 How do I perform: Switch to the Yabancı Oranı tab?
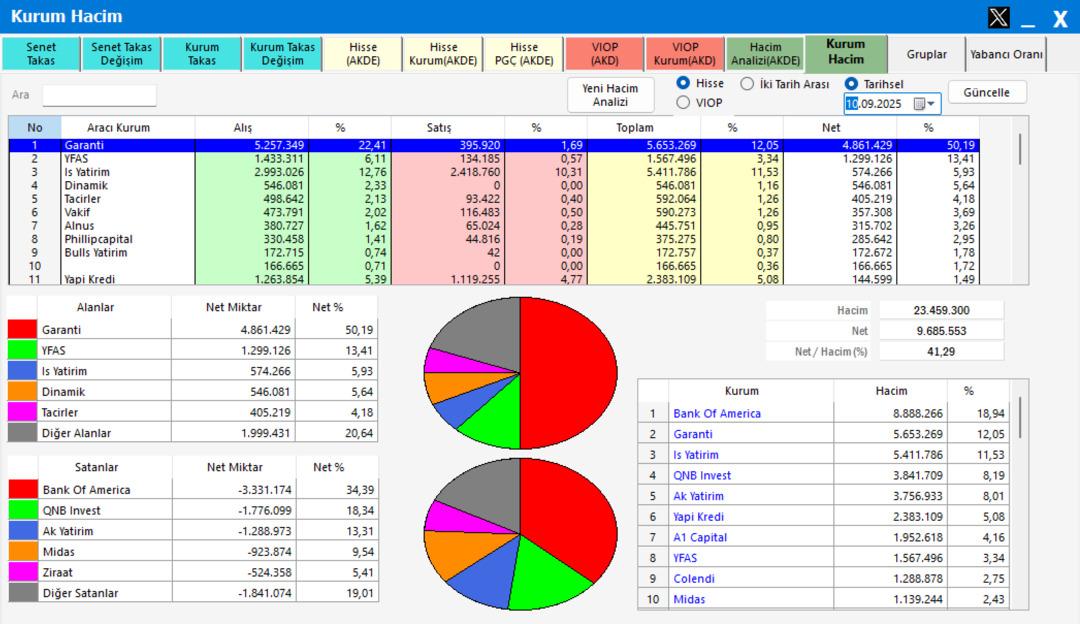[x=1006, y=54]
